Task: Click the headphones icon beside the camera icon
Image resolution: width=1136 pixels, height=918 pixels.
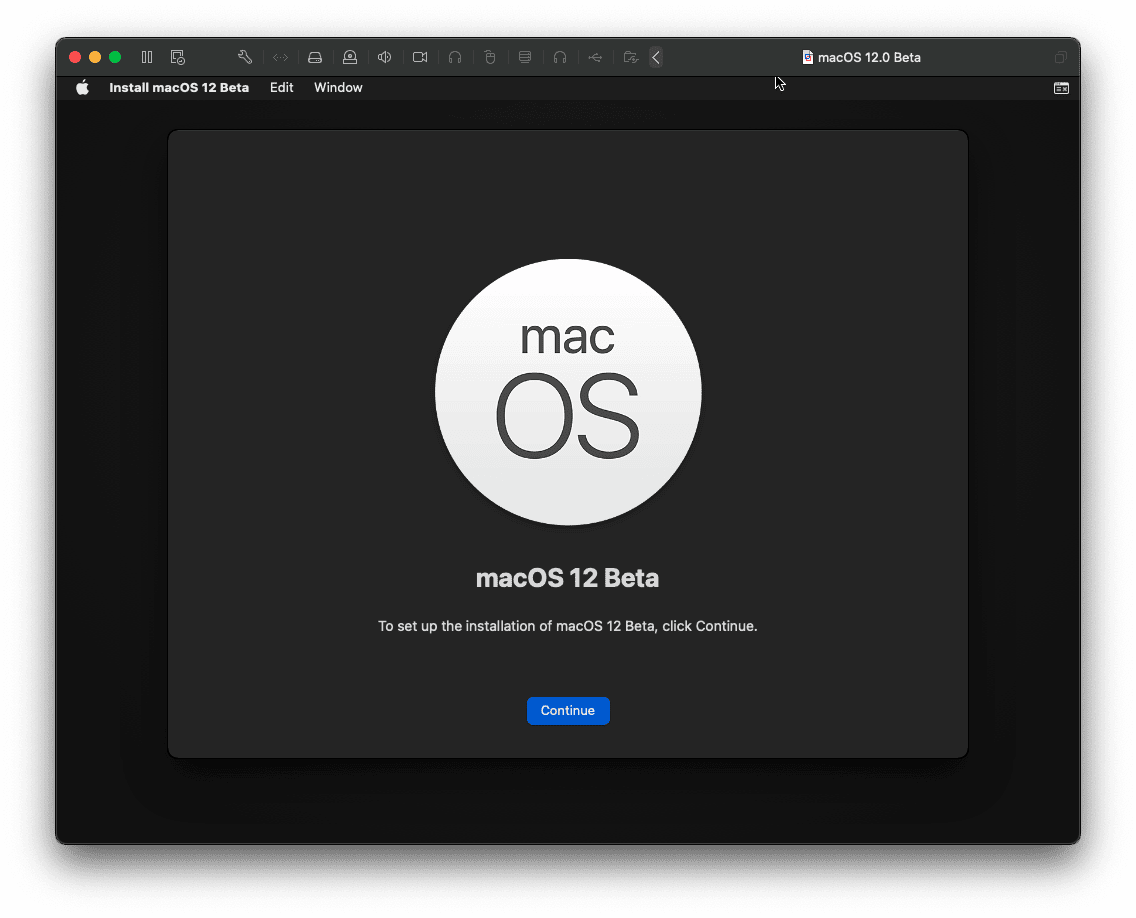Action: pyautogui.click(x=455, y=57)
